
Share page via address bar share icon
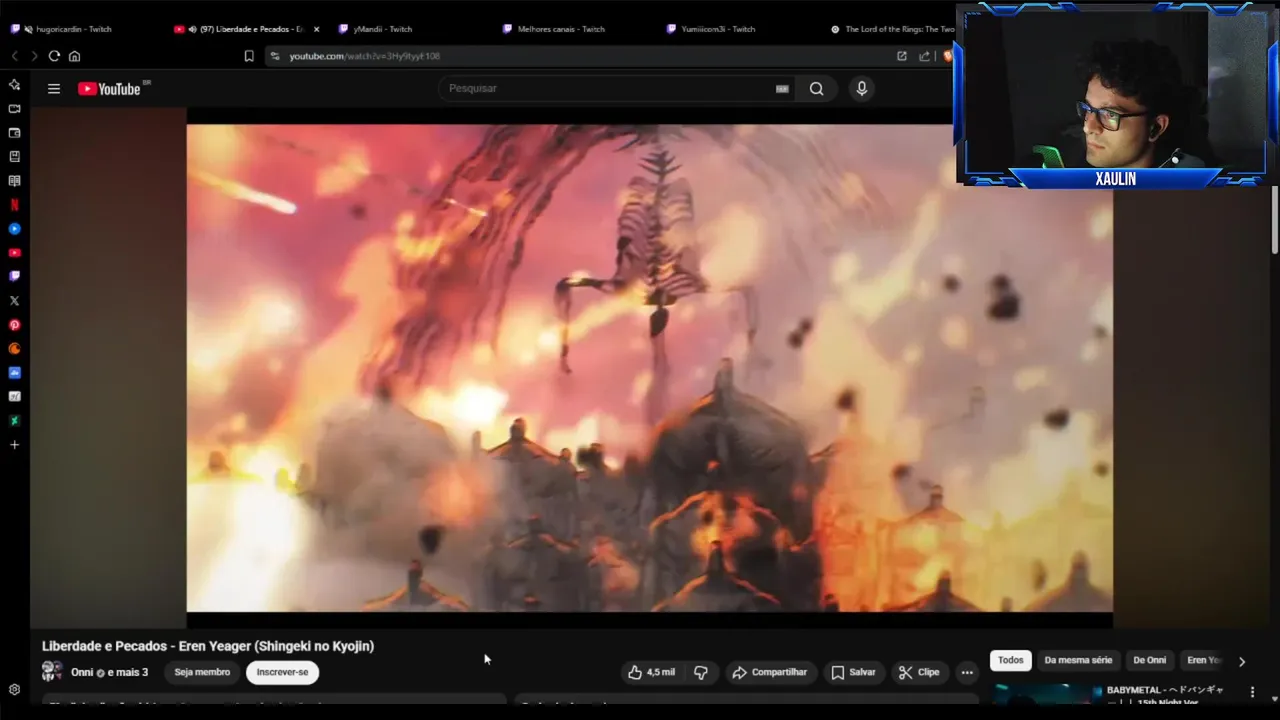pyautogui.click(x=924, y=56)
